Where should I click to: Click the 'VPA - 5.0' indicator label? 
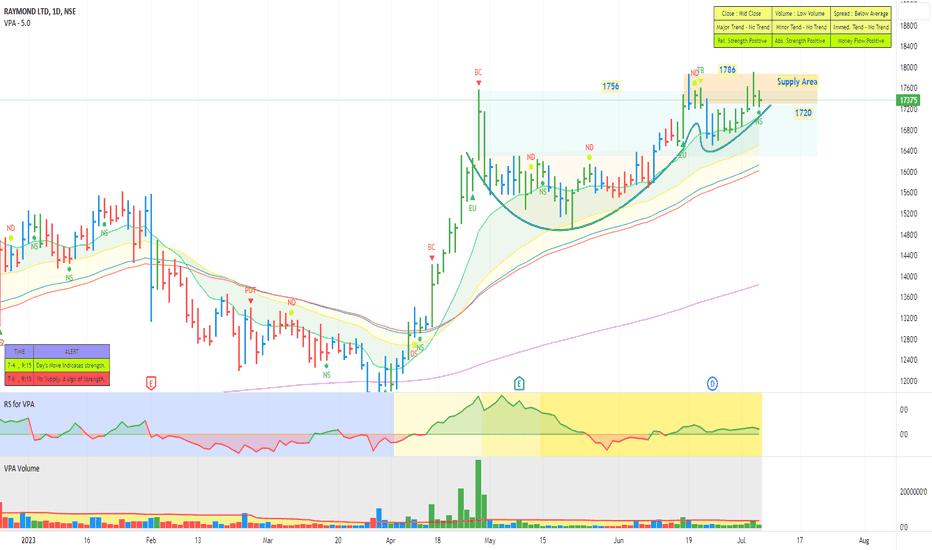pos(17,23)
